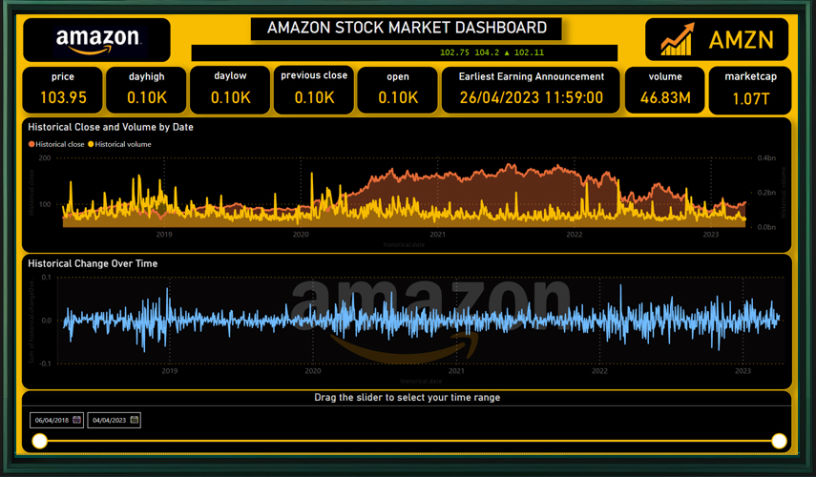Click the orange Historical close legend dot
Viewport: 816px width, 477px height.
tap(32, 145)
